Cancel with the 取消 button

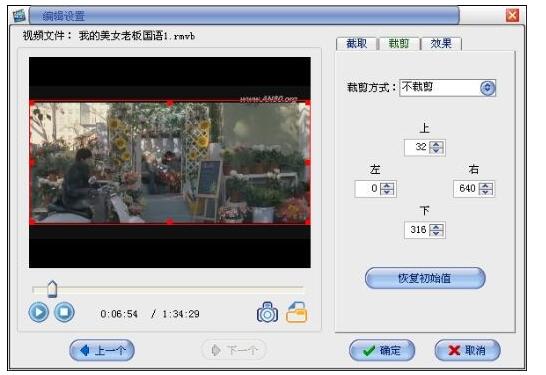[467, 350]
